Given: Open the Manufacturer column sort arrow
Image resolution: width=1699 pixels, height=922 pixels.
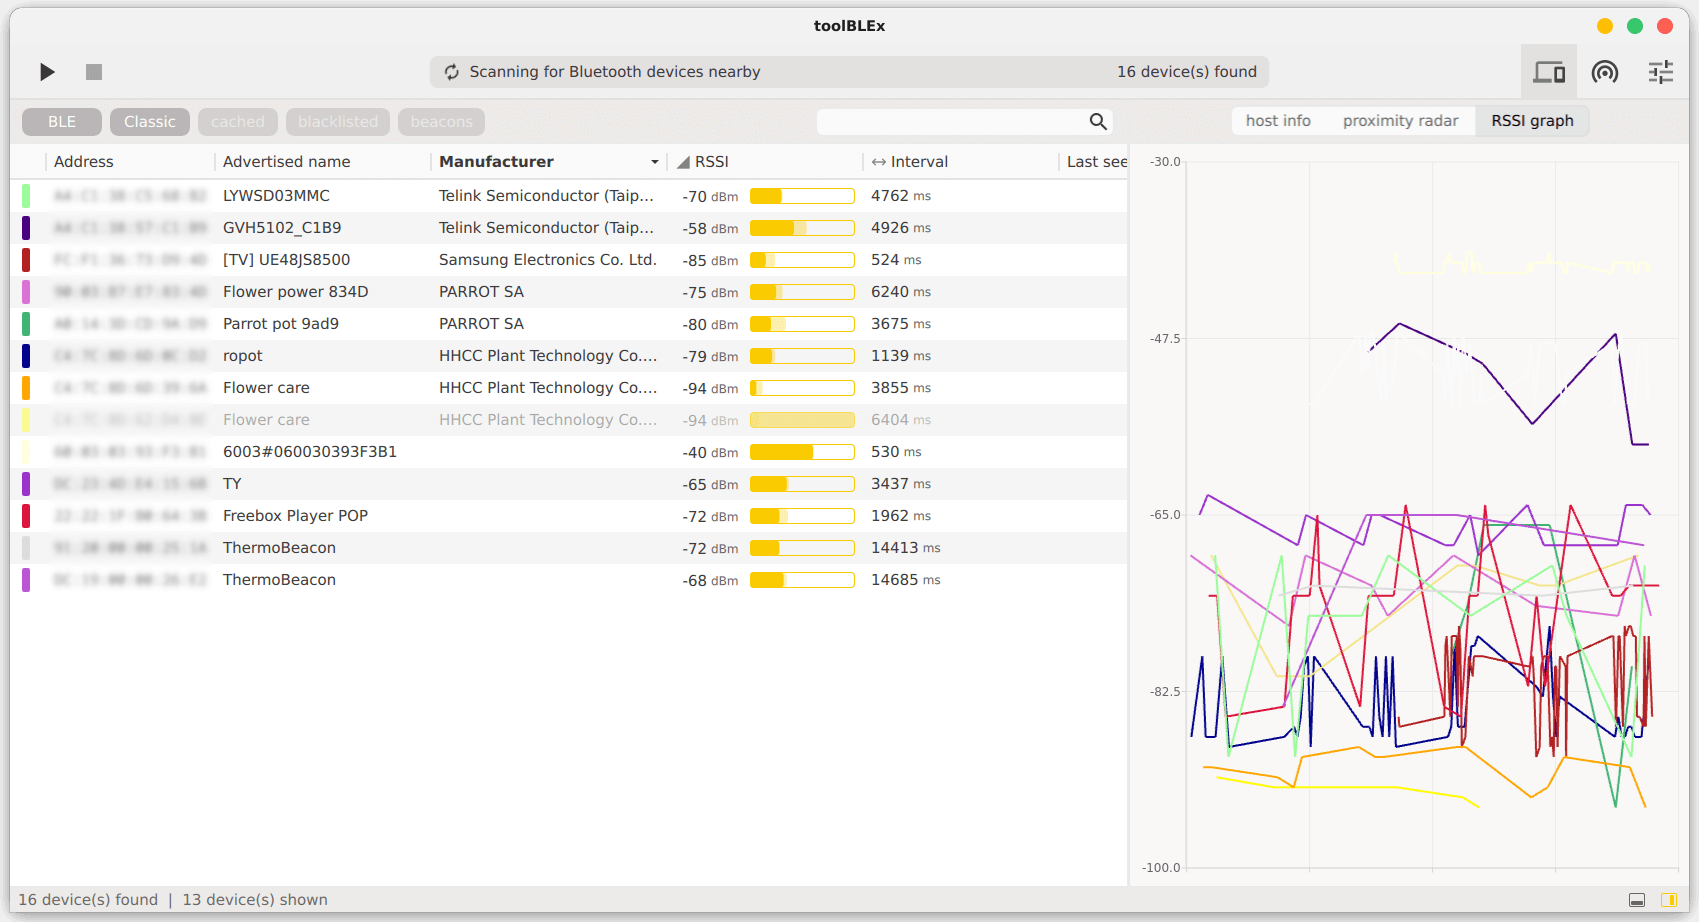Looking at the screenshot, I should 655,162.
